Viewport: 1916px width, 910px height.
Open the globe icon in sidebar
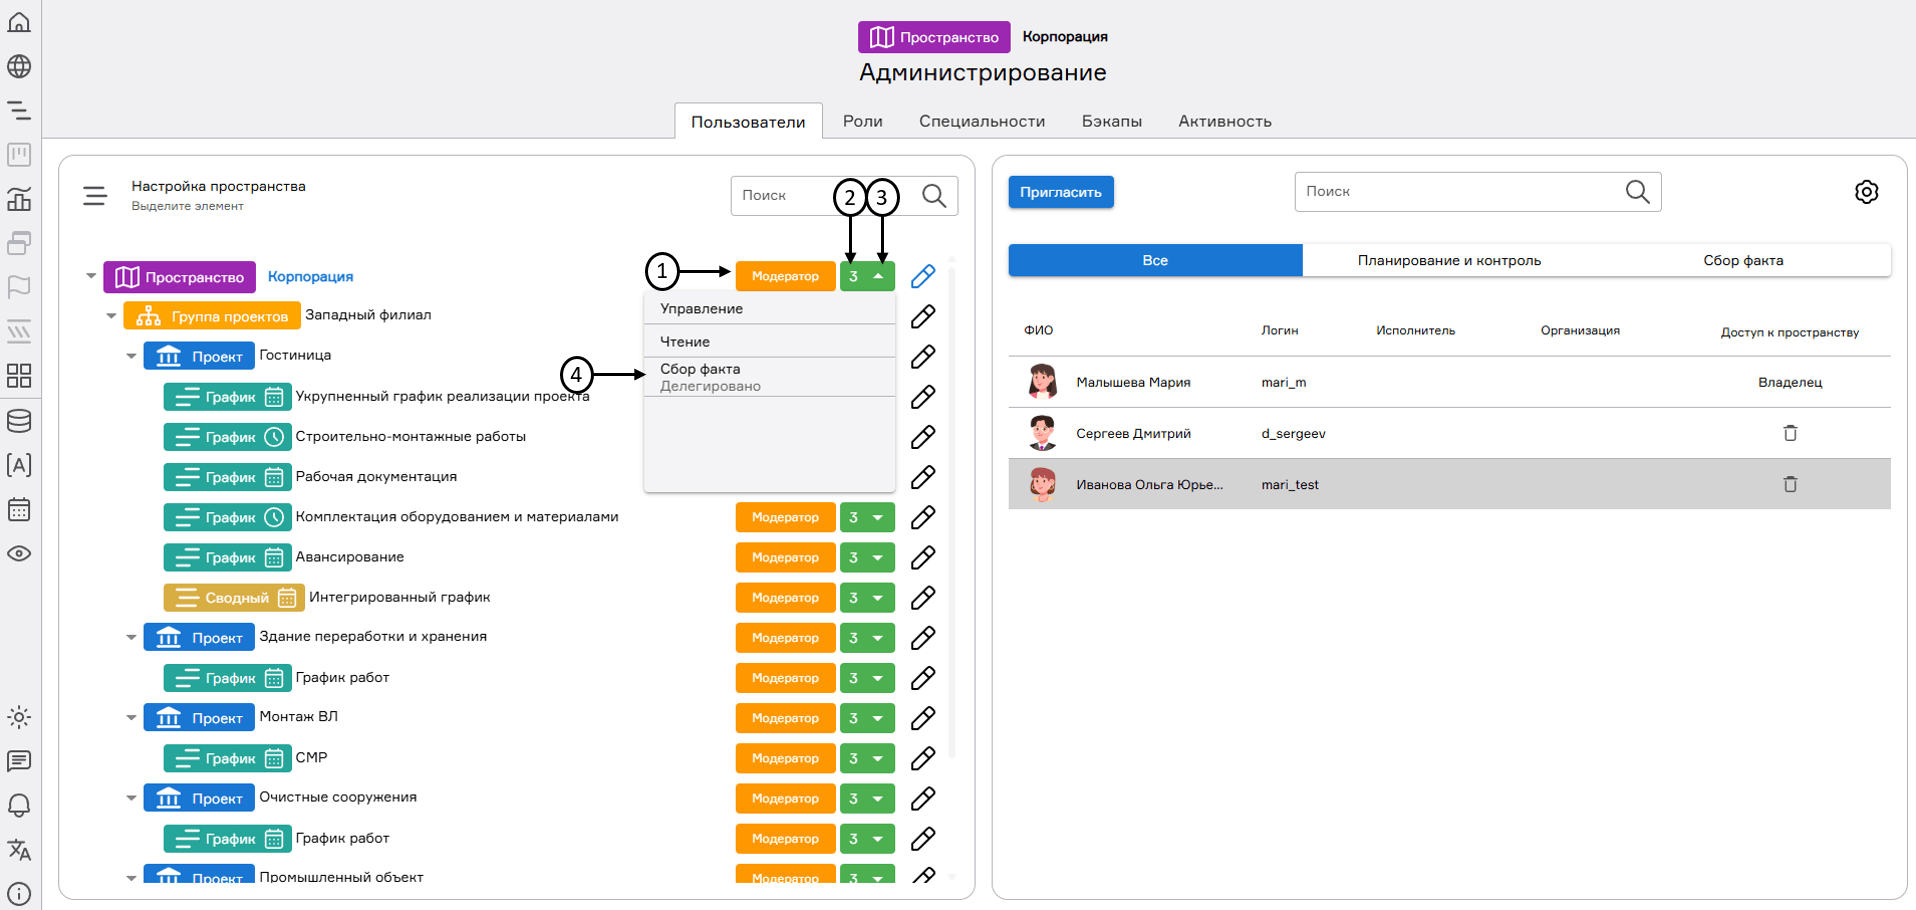(x=19, y=66)
